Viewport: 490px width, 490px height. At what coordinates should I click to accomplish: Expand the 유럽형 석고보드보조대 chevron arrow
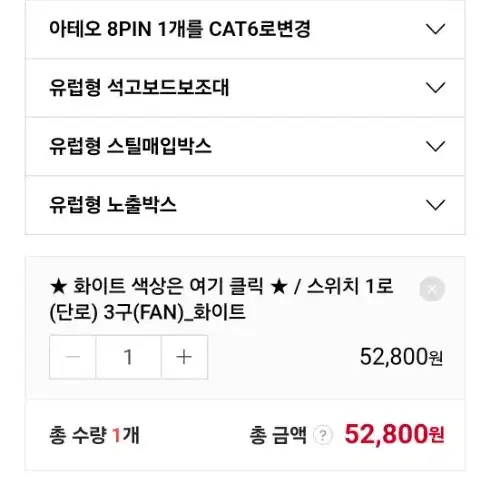click(x=435, y=88)
